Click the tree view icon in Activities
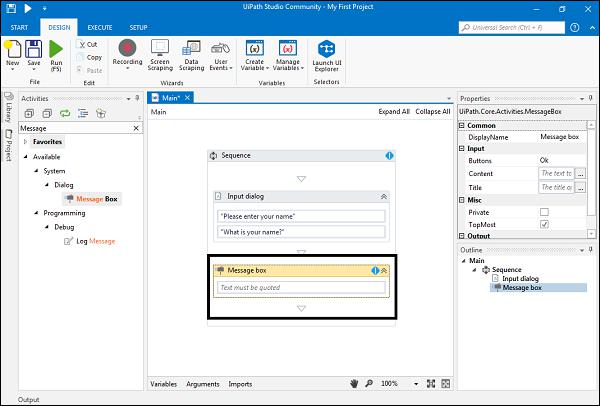This screenshot has height=406, width=600. pyautogui.click(x=83, y=113)
